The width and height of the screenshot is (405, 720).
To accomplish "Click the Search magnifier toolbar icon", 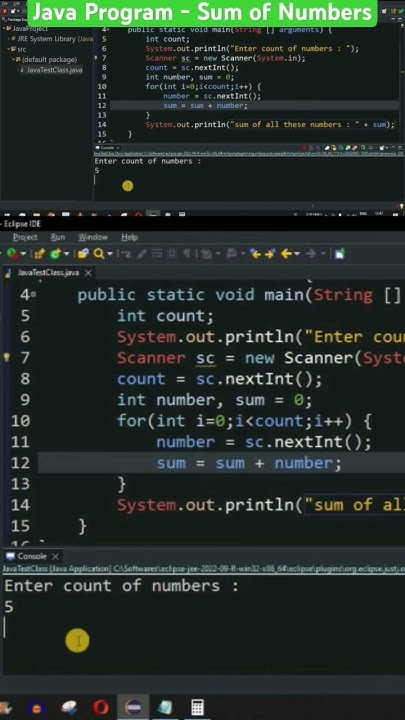I will pyautogui.click(x=98, y=253).
